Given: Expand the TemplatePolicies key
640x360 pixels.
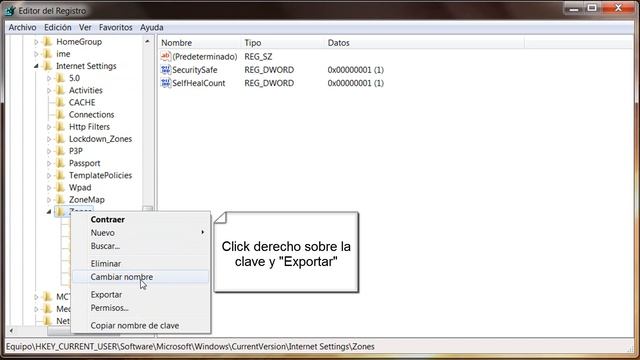Looking at the screenshot, I should point(49,176).
